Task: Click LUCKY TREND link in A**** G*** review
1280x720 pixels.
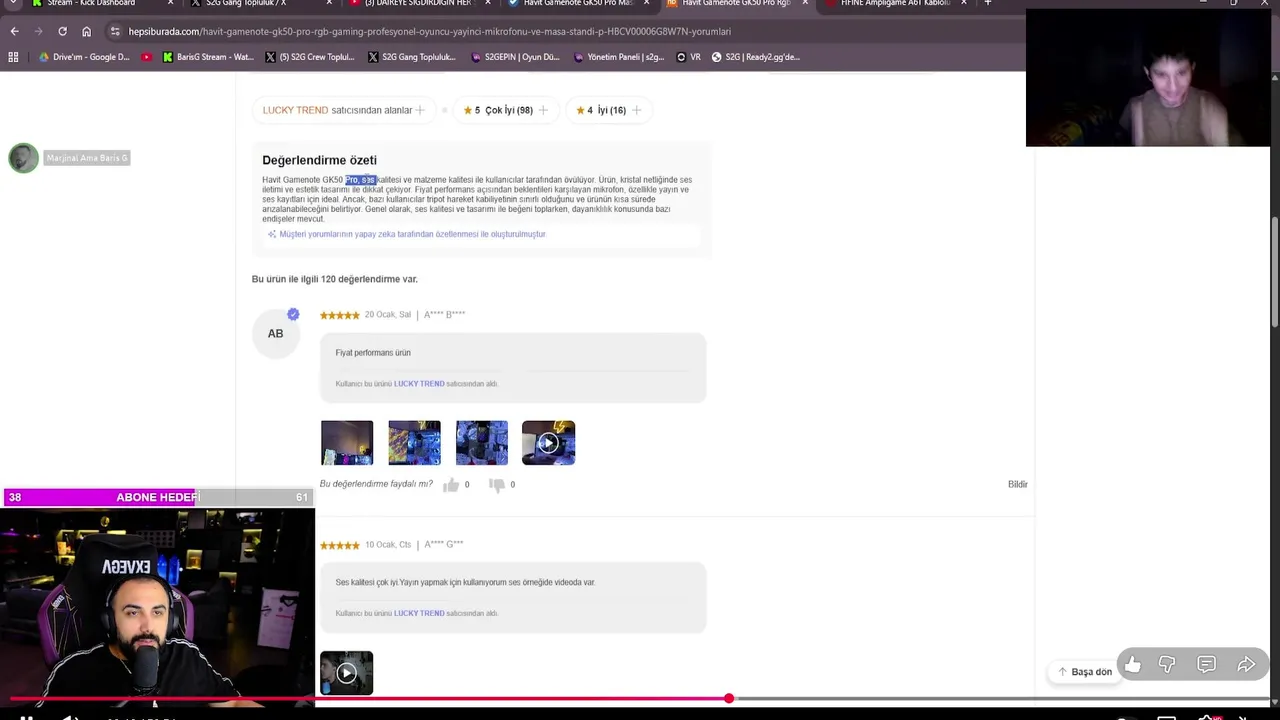Action: pos(419,613)
